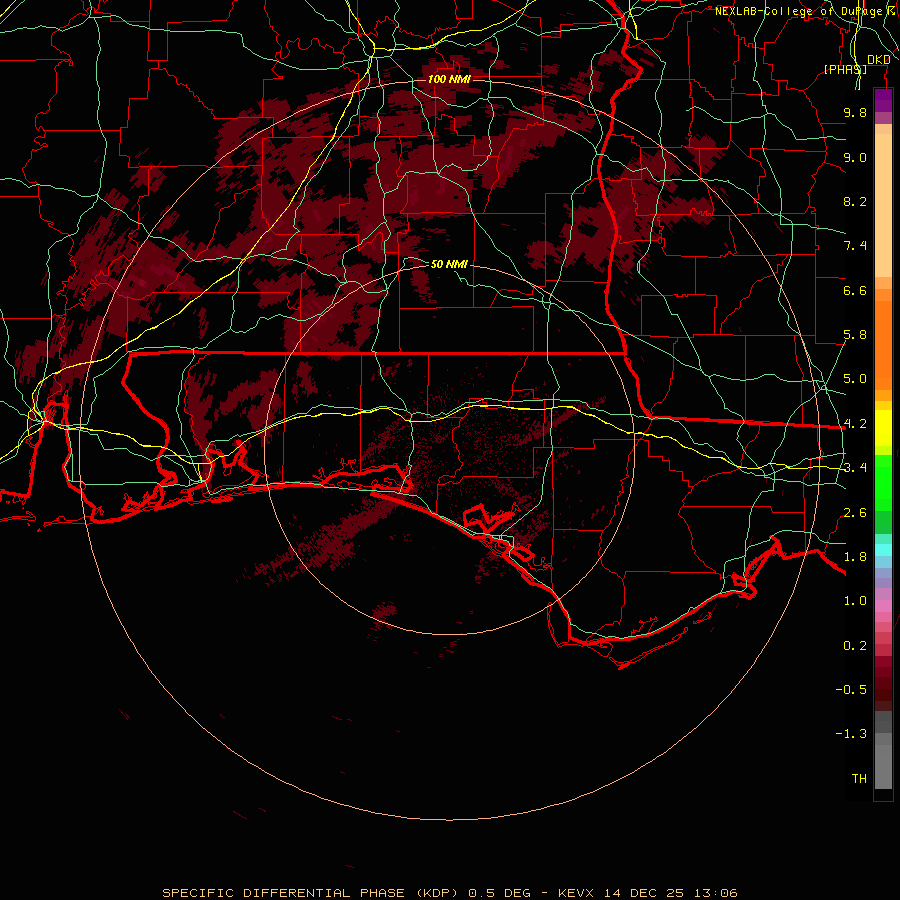Screen dimensions: 900x900
Task: Pick the cyan band in color bar
Action: coord(883,550)
